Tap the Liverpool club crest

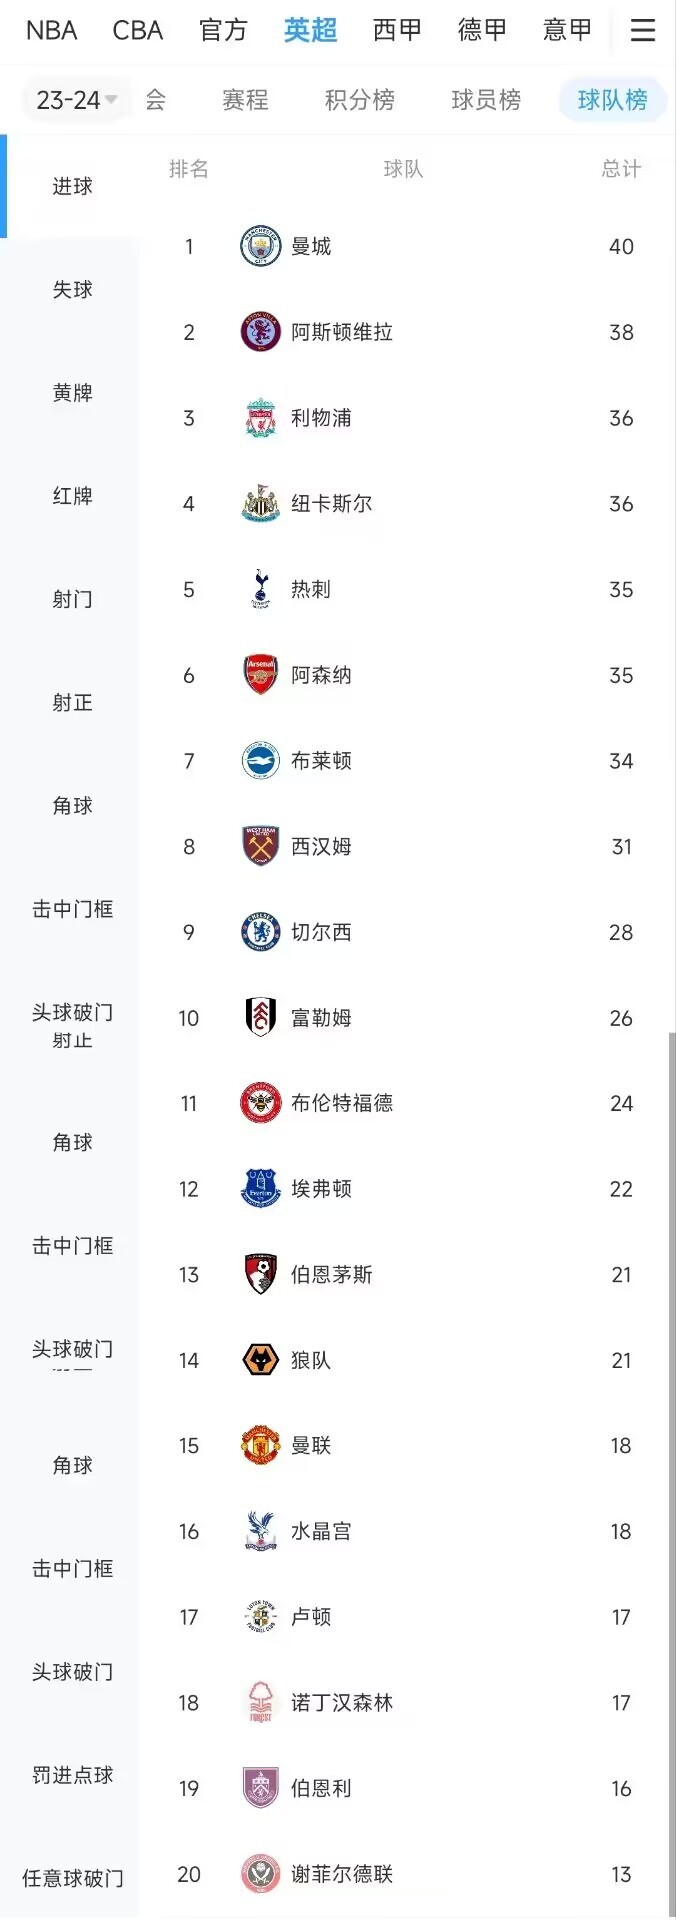261,418
